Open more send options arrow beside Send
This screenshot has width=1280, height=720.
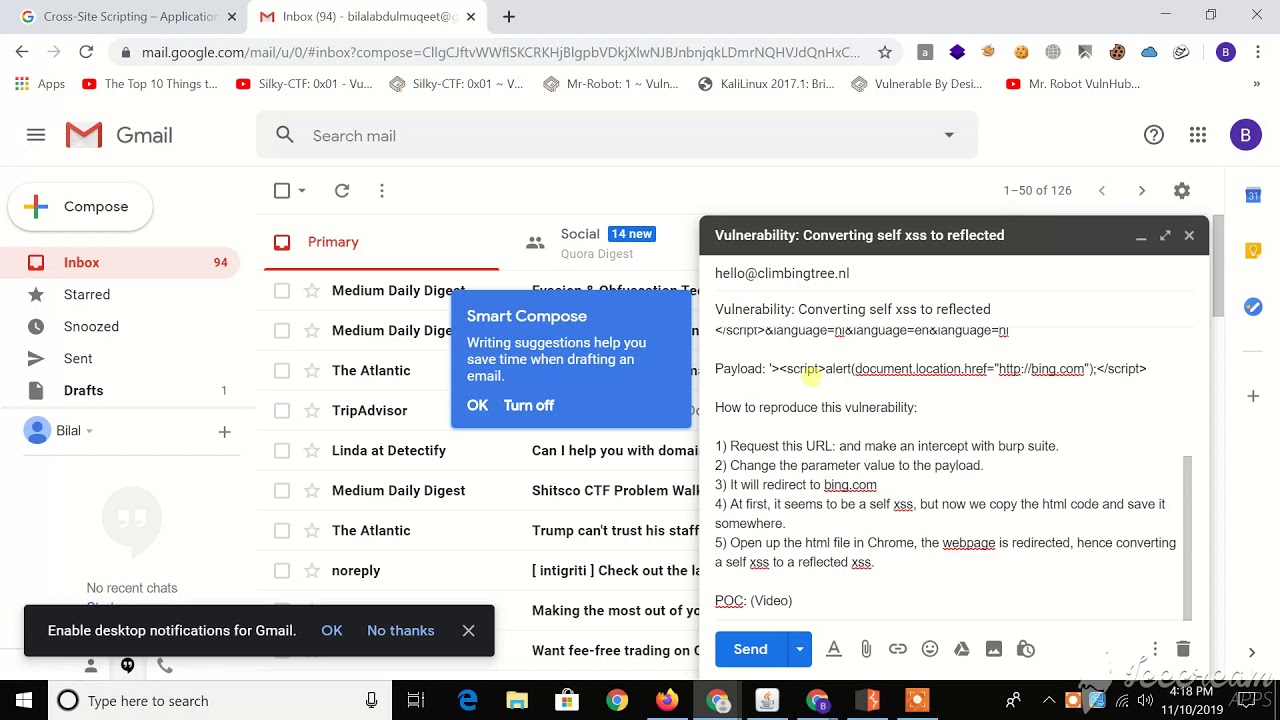pyautogui.click(x=799, y=649)
